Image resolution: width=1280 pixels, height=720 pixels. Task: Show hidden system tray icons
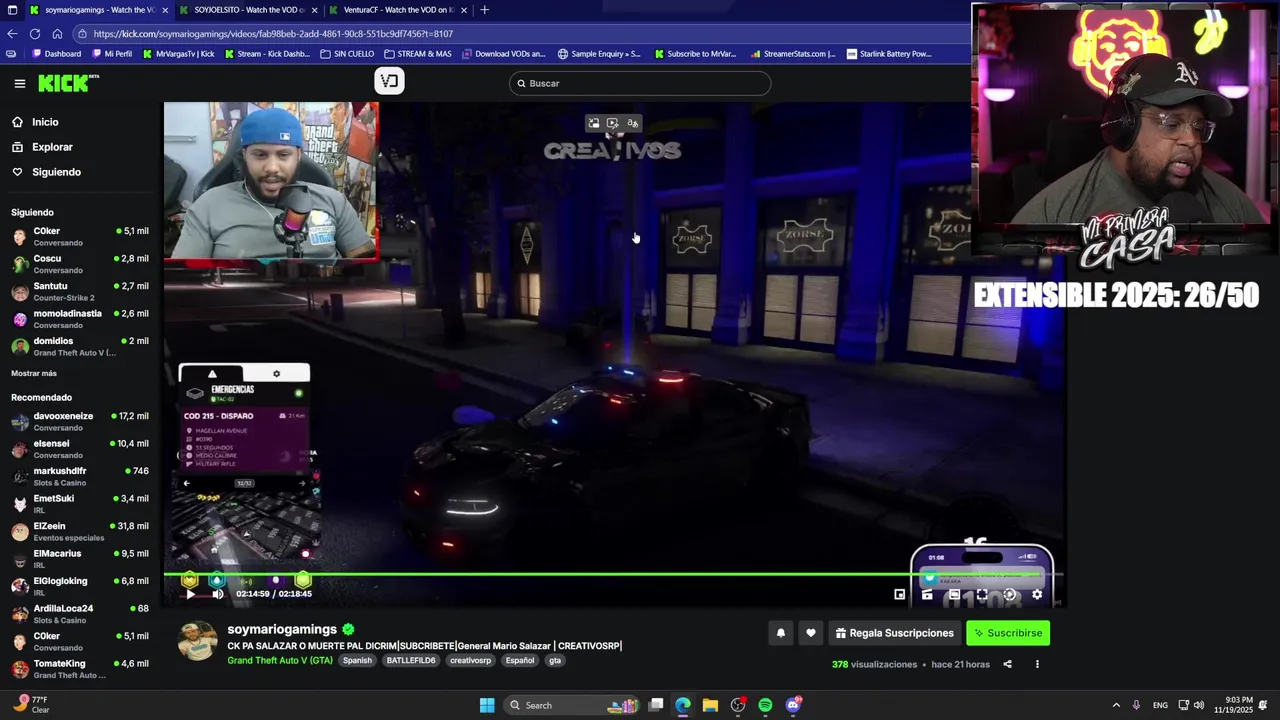coord(1116,705)
